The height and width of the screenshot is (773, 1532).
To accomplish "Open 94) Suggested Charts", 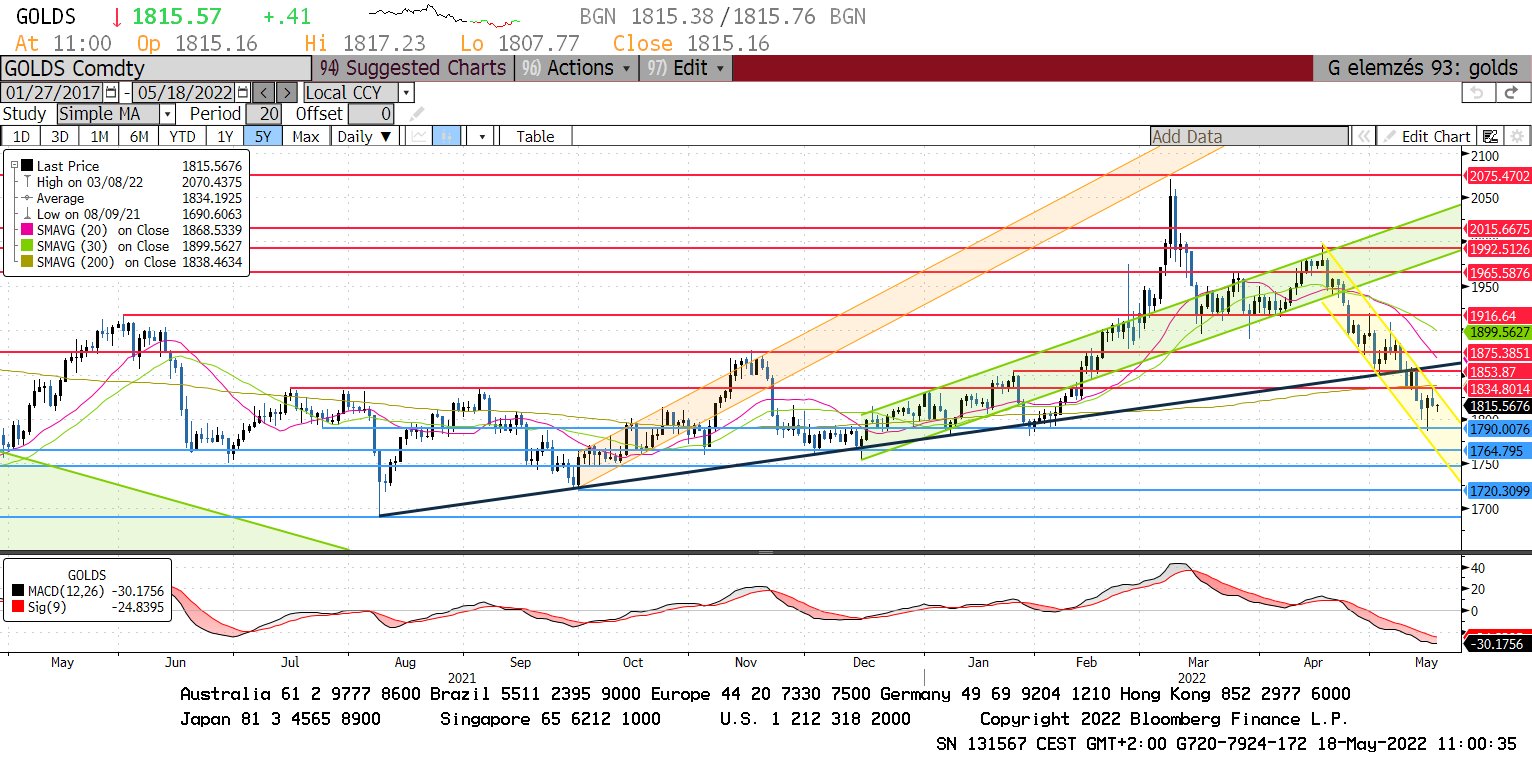I will tap(413, 68).
